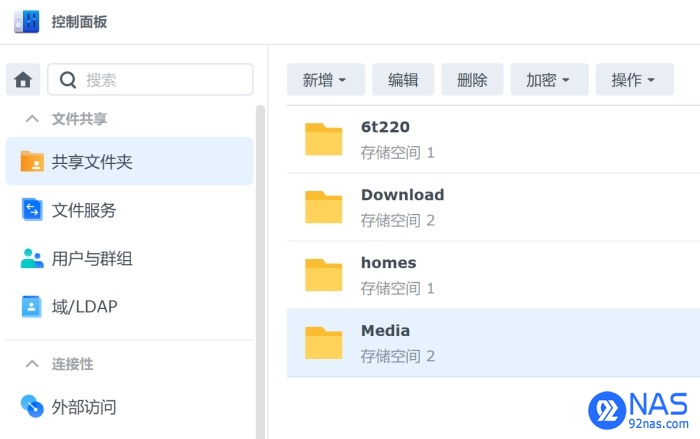Click the orange Shared Folder sidebar icon
This screenshot has width=700, height=439.
pyautogui.click(x=32, y=162)
